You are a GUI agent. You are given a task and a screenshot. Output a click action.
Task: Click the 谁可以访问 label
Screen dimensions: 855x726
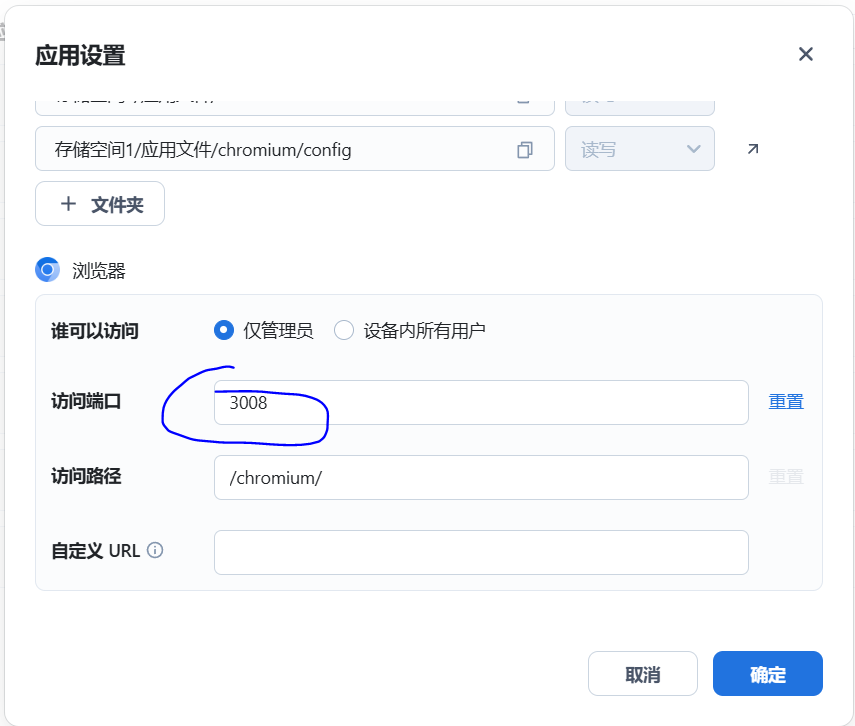click(95, 331)
